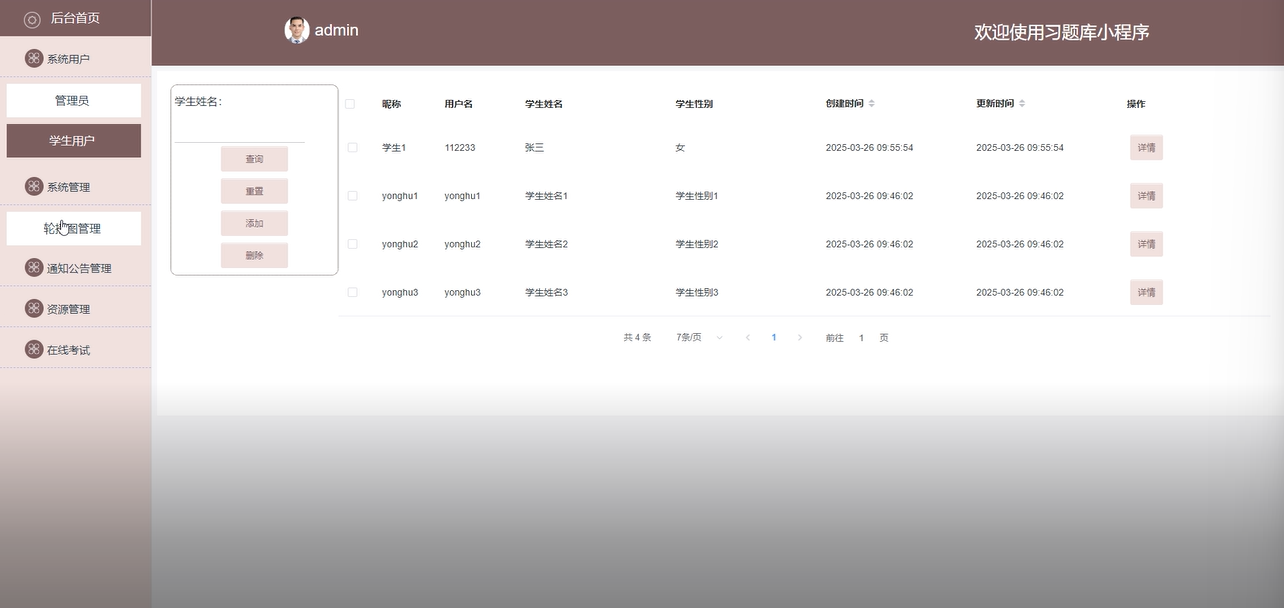Click the 删除 delete button

pyautogui.click(x=254, y=255)
